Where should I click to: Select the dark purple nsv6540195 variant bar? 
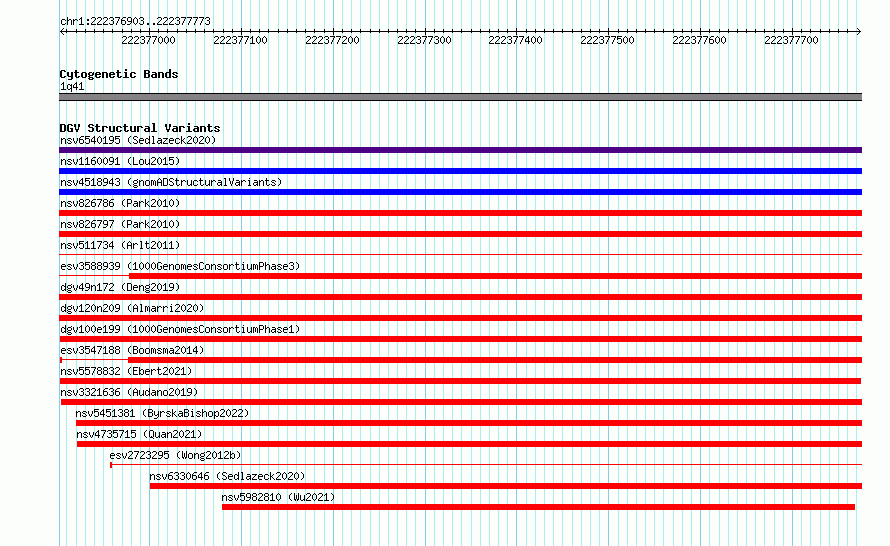click(460, 150)
